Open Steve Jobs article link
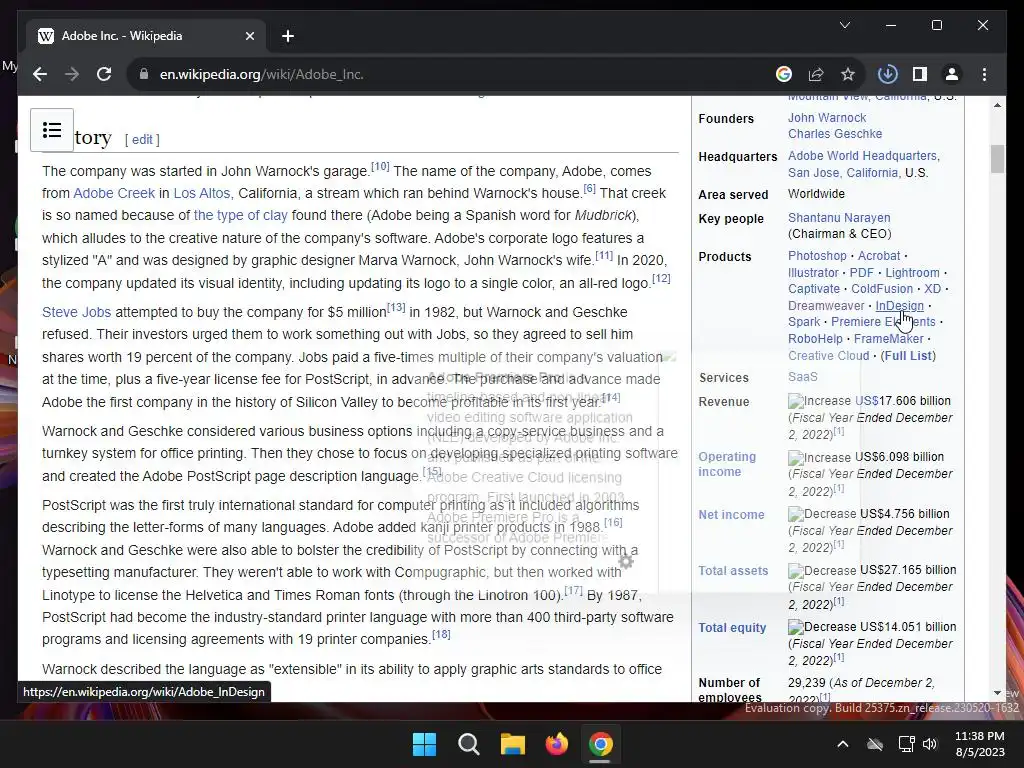This screenshot has width=1024, height=768. (76, 312)
